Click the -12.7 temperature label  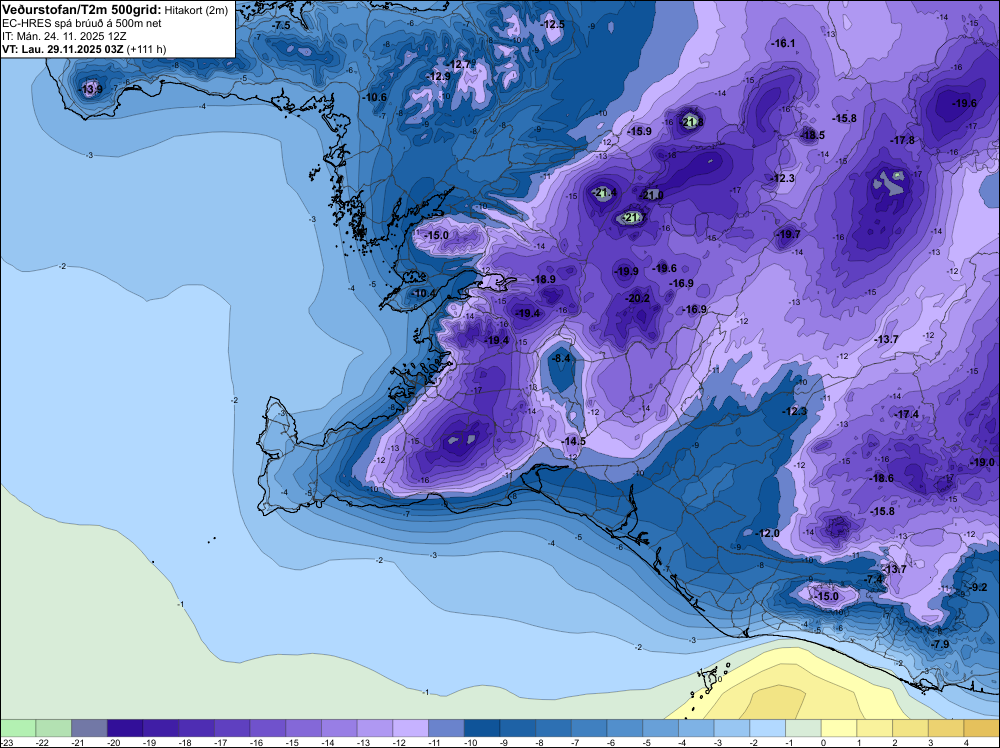pyautogui.click(x=459, y=64)
